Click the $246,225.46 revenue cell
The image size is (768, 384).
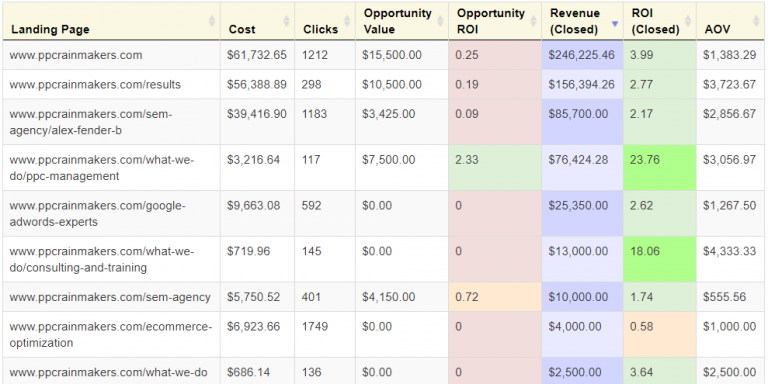pos(582,55)
